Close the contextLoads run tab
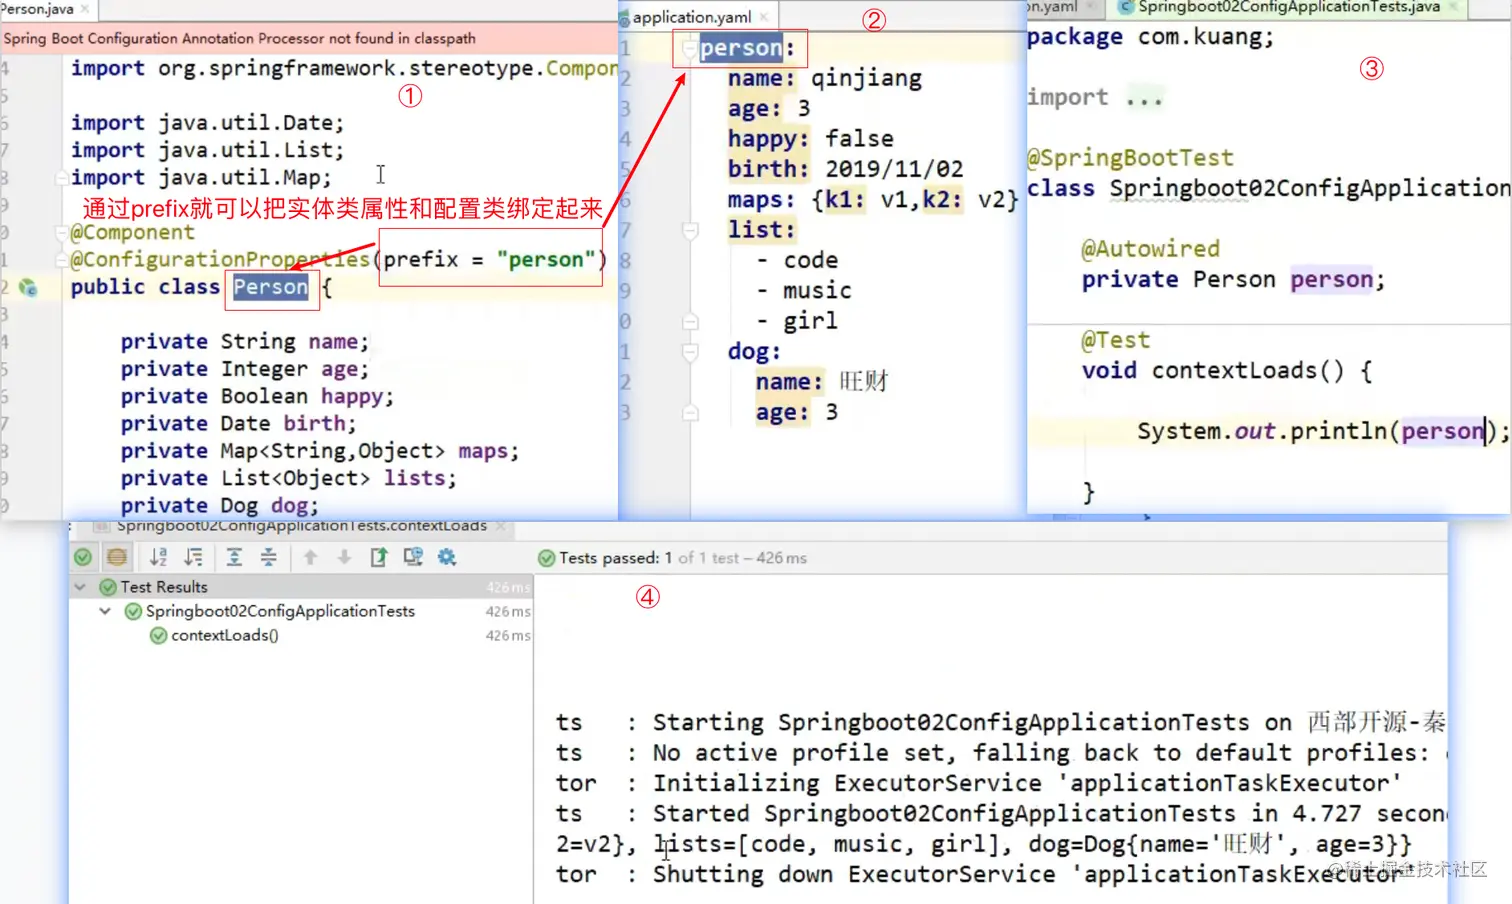 (501, 525)
